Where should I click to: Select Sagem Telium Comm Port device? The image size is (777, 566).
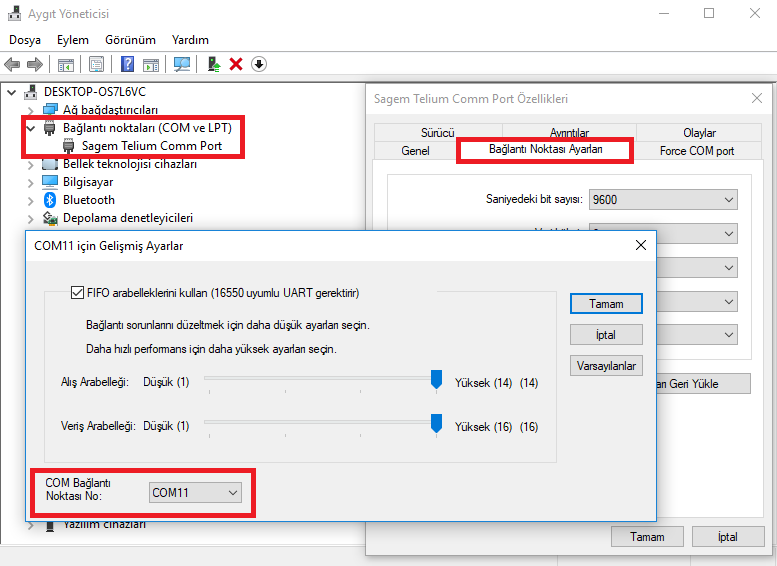[x=151, y=146]
